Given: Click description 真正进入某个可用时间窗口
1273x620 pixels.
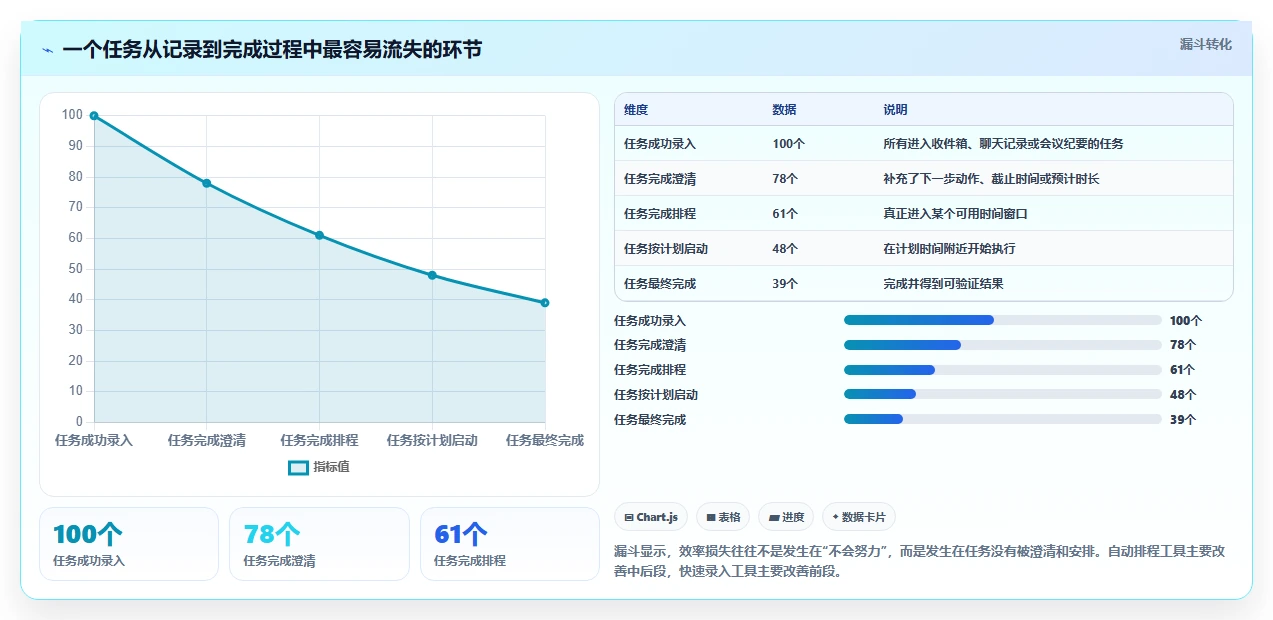Looking at the screenshot, I should point(956,214).
